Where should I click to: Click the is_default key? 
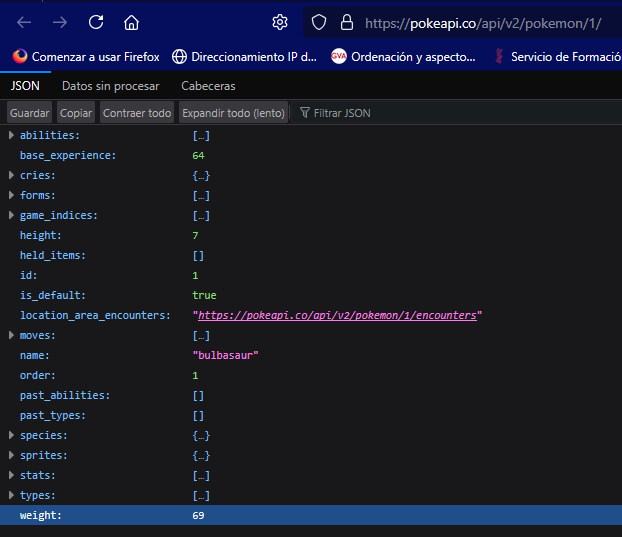click(x=53, y=295)
